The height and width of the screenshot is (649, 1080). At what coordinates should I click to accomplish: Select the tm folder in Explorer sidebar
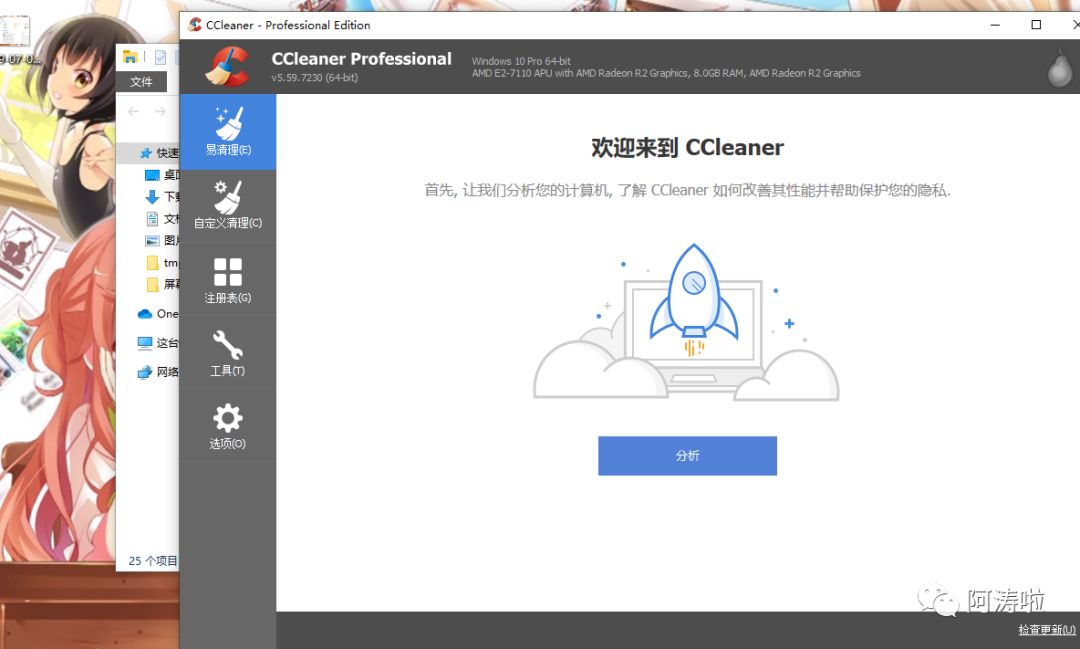(x=162, y=262)
